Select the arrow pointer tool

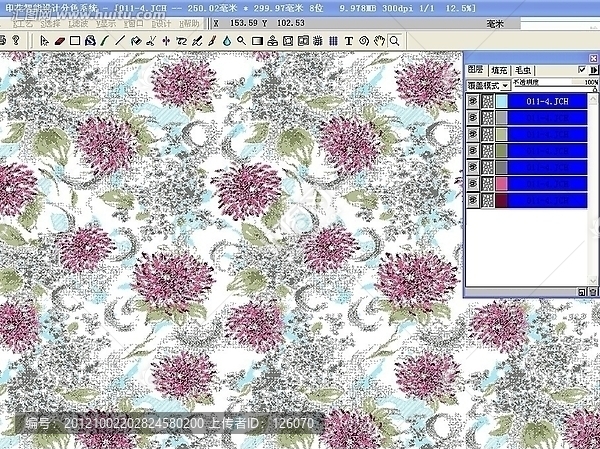[x=44, y=41]
